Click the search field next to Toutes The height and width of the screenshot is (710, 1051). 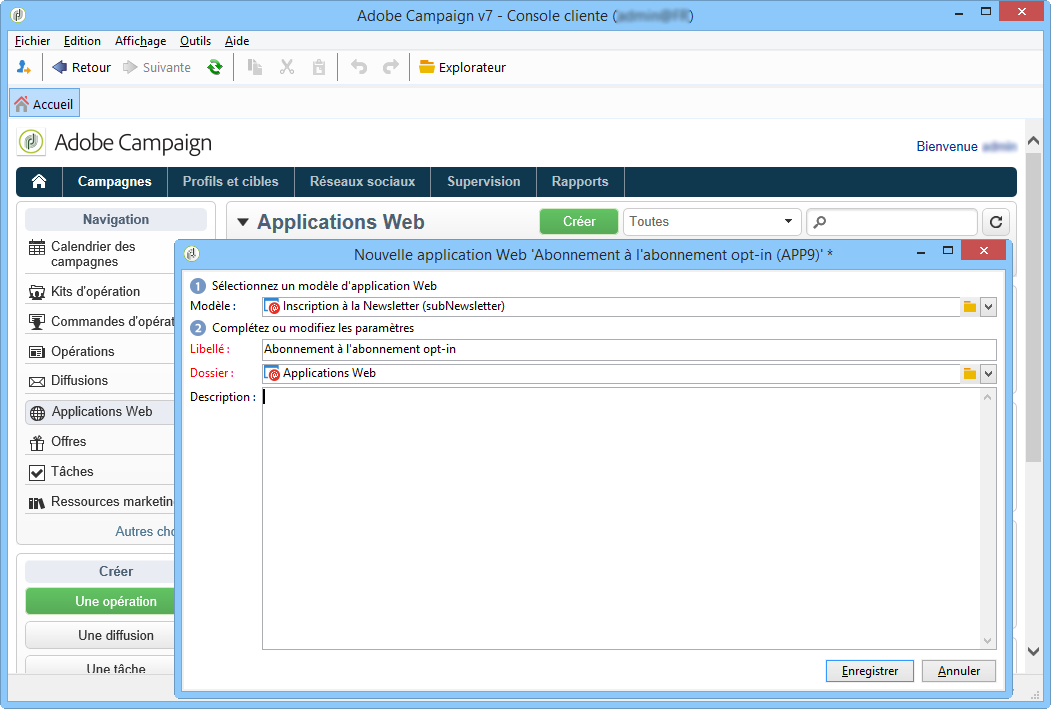coord(892,221)
